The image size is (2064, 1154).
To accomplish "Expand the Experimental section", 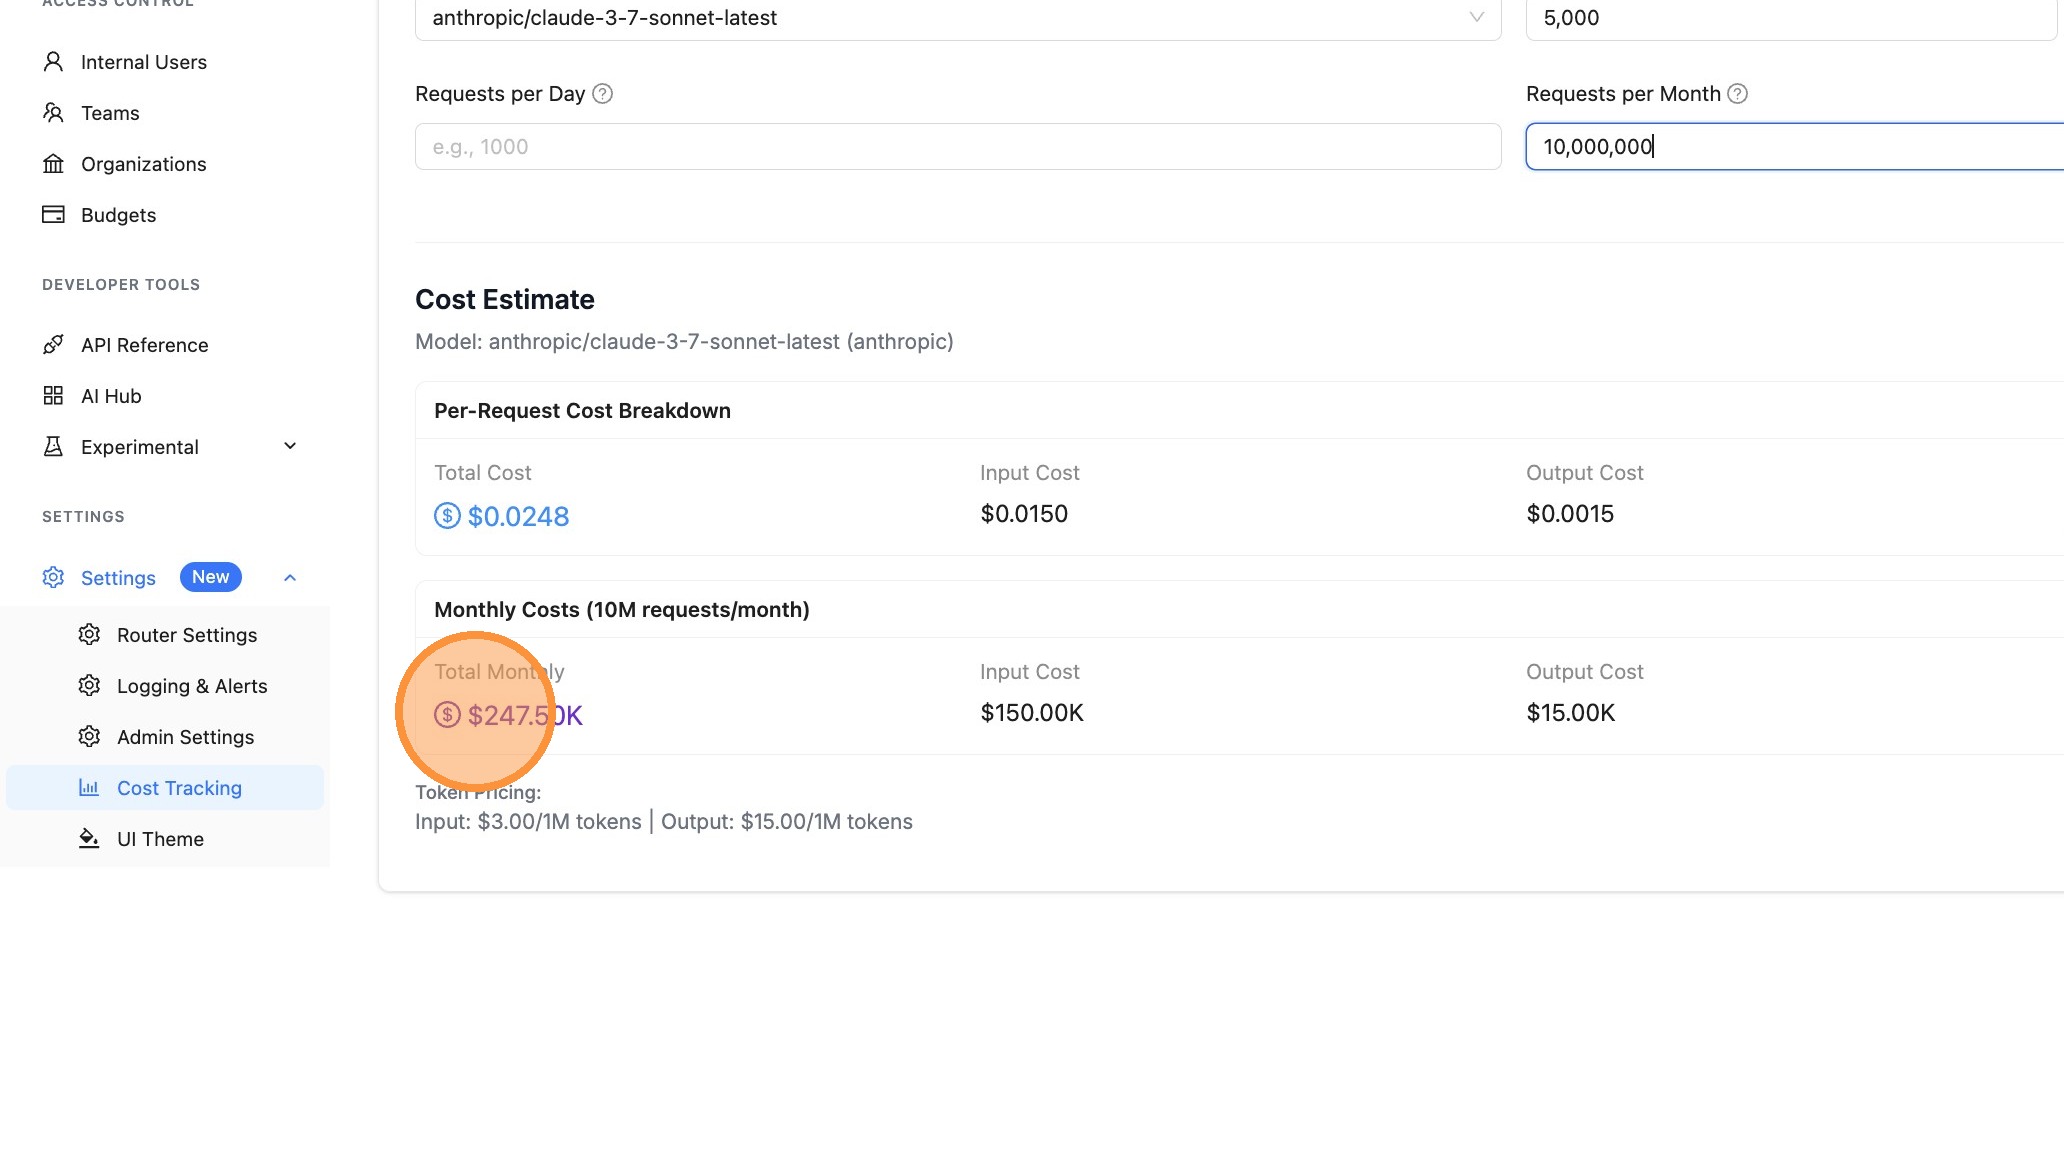I will coord(289,446).
